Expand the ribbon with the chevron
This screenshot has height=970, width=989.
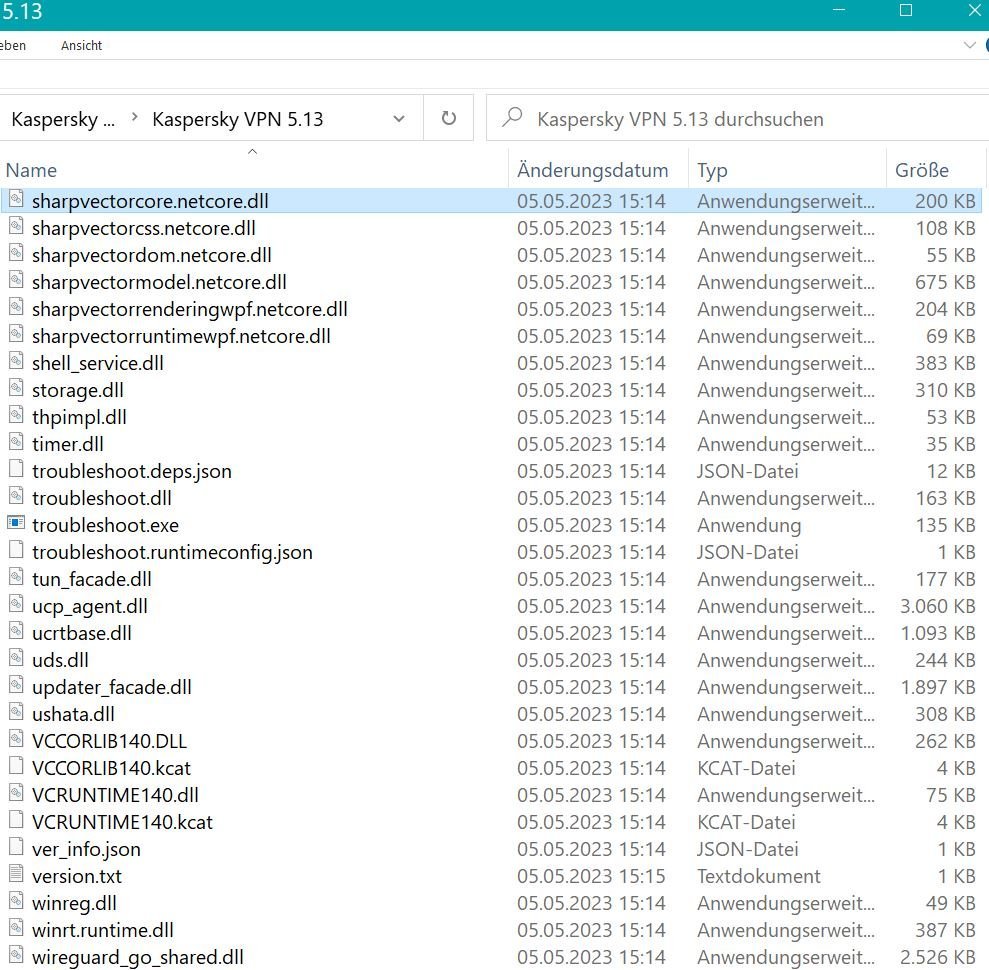point(969,45)
